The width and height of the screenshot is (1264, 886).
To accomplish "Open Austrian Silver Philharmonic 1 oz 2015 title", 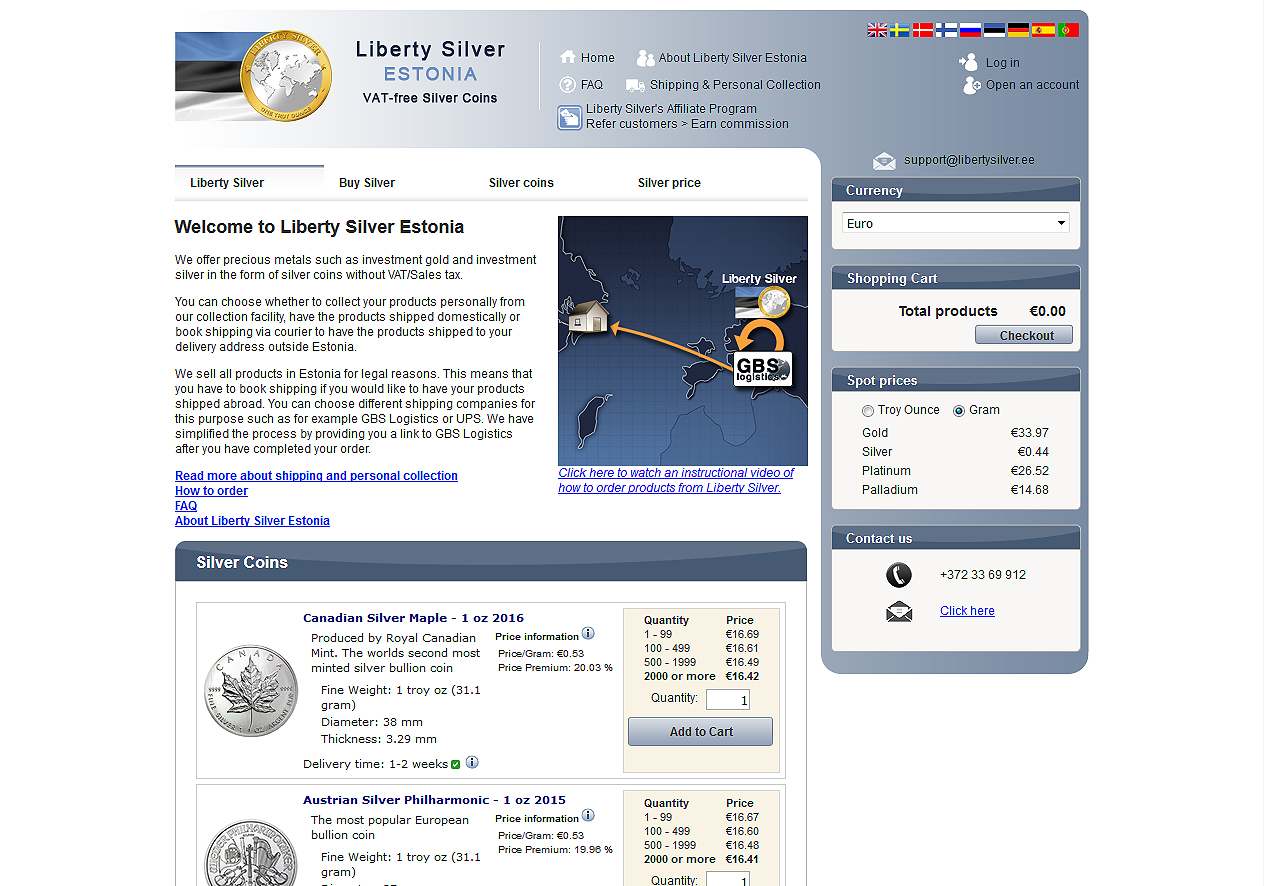I will (434, 800).
